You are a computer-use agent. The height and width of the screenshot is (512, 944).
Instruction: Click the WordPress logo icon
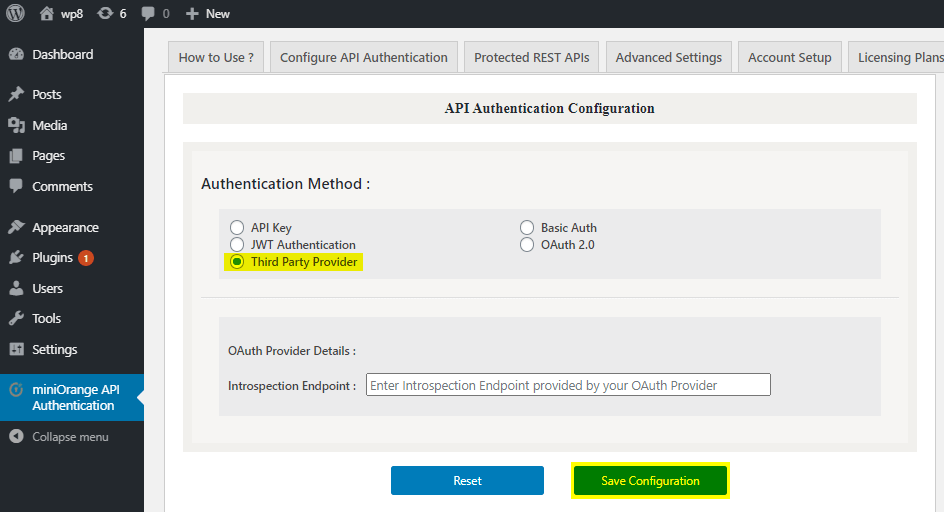16,14
